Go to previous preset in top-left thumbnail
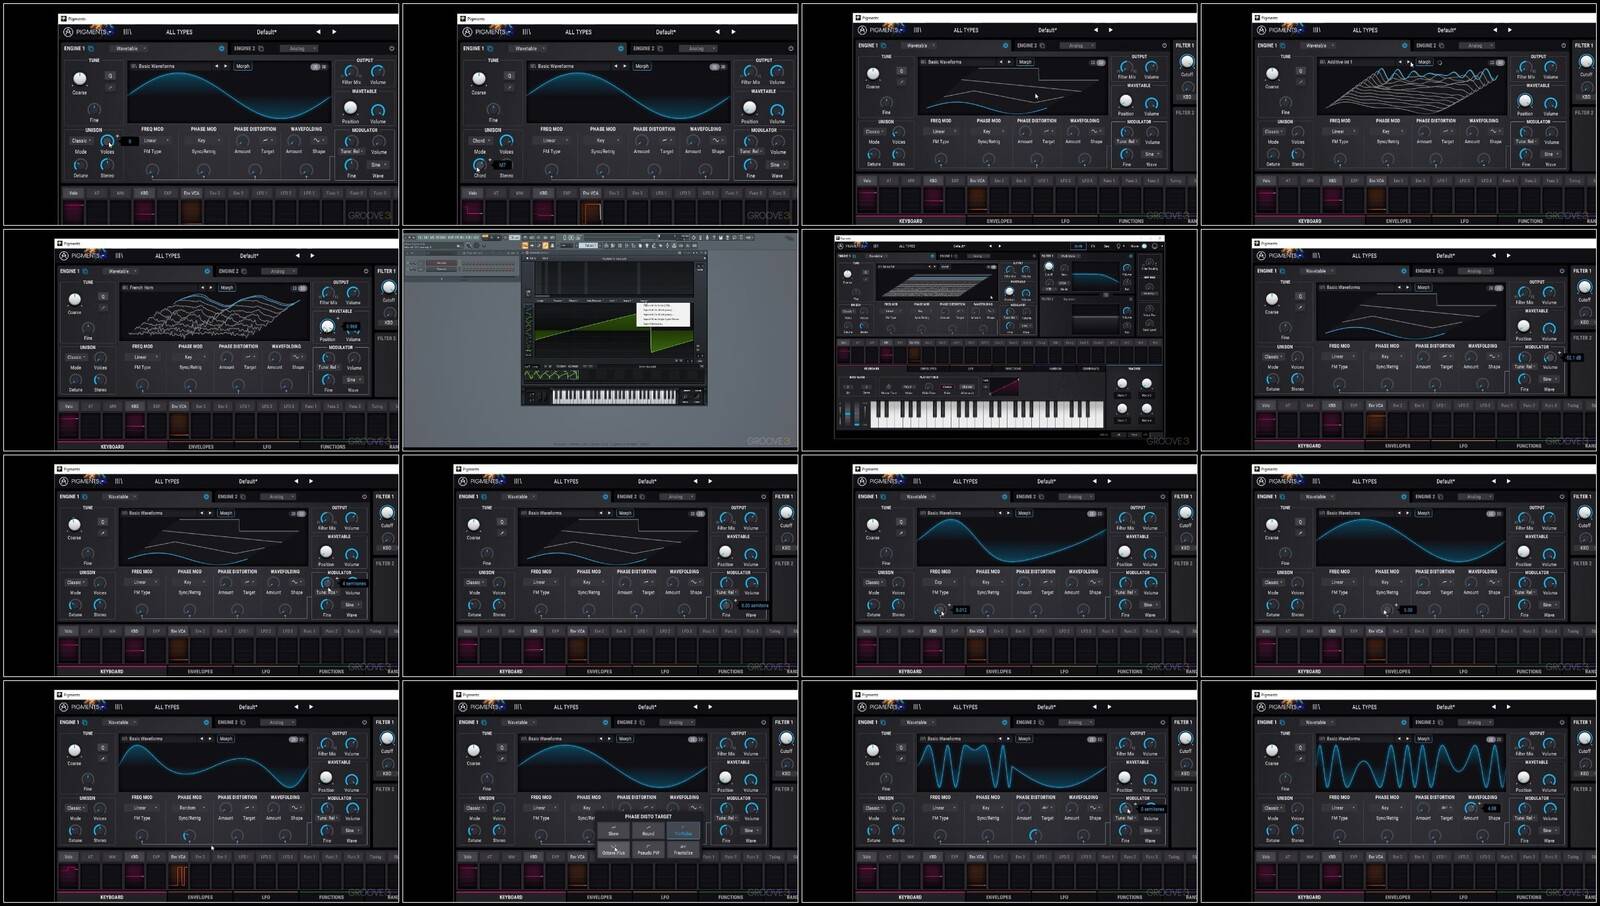 click(x=318, y=32)
